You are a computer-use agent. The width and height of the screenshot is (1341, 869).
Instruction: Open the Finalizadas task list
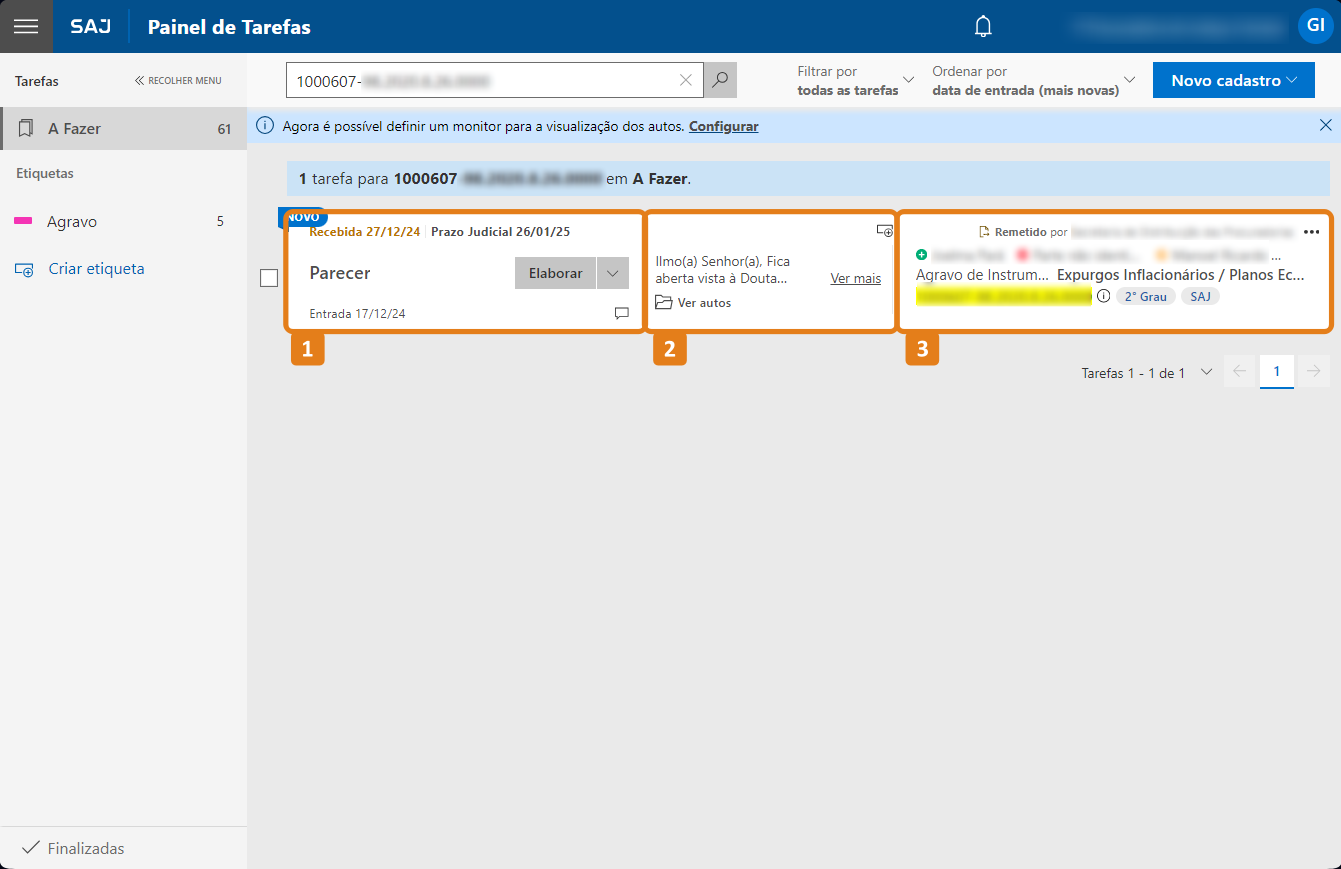[x=86, y=848]
